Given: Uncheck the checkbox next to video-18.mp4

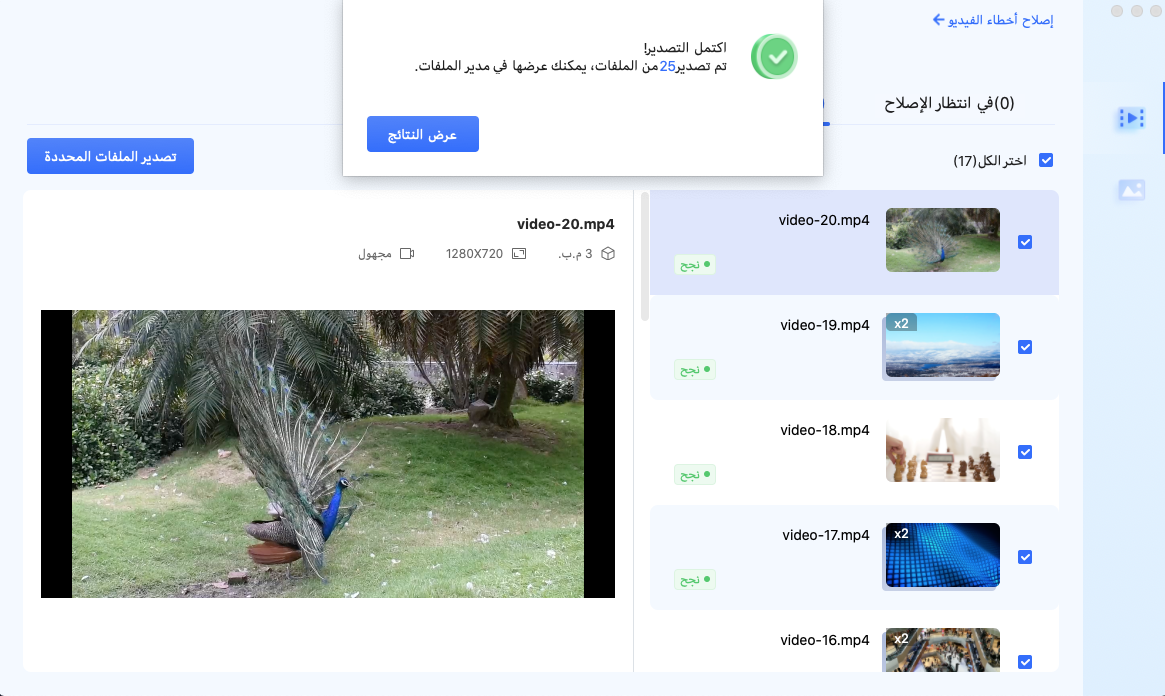Looking at the screenshot, I should (x=1025, y=452).
